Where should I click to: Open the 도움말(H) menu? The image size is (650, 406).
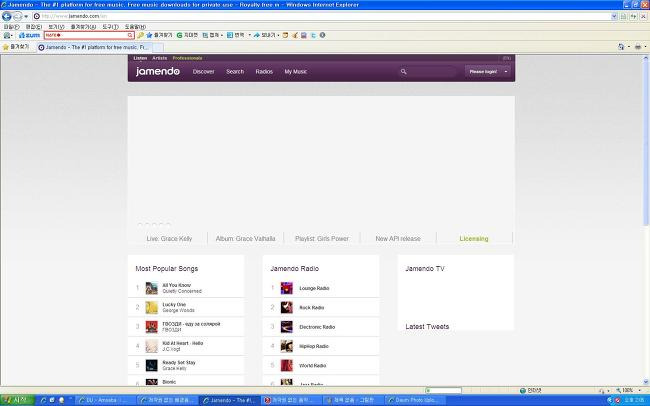pyautogui.click(x=135, y=27)
